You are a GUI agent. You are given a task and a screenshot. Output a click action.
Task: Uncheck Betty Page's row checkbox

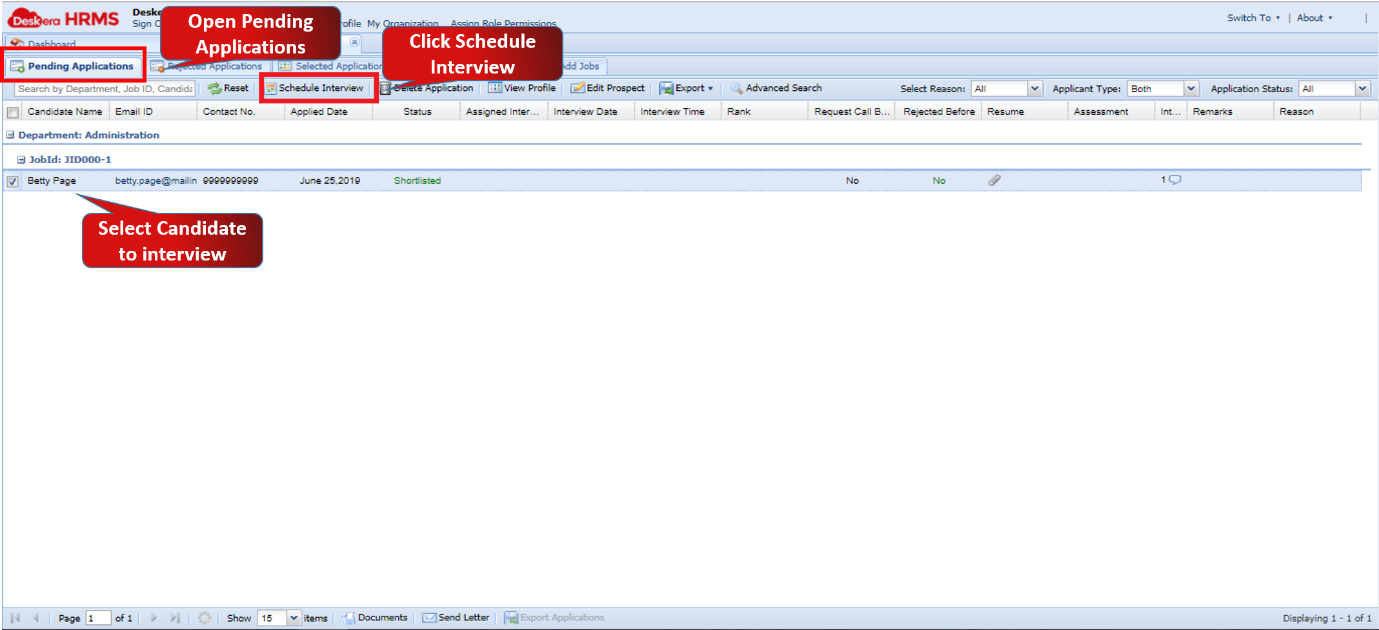13,181
